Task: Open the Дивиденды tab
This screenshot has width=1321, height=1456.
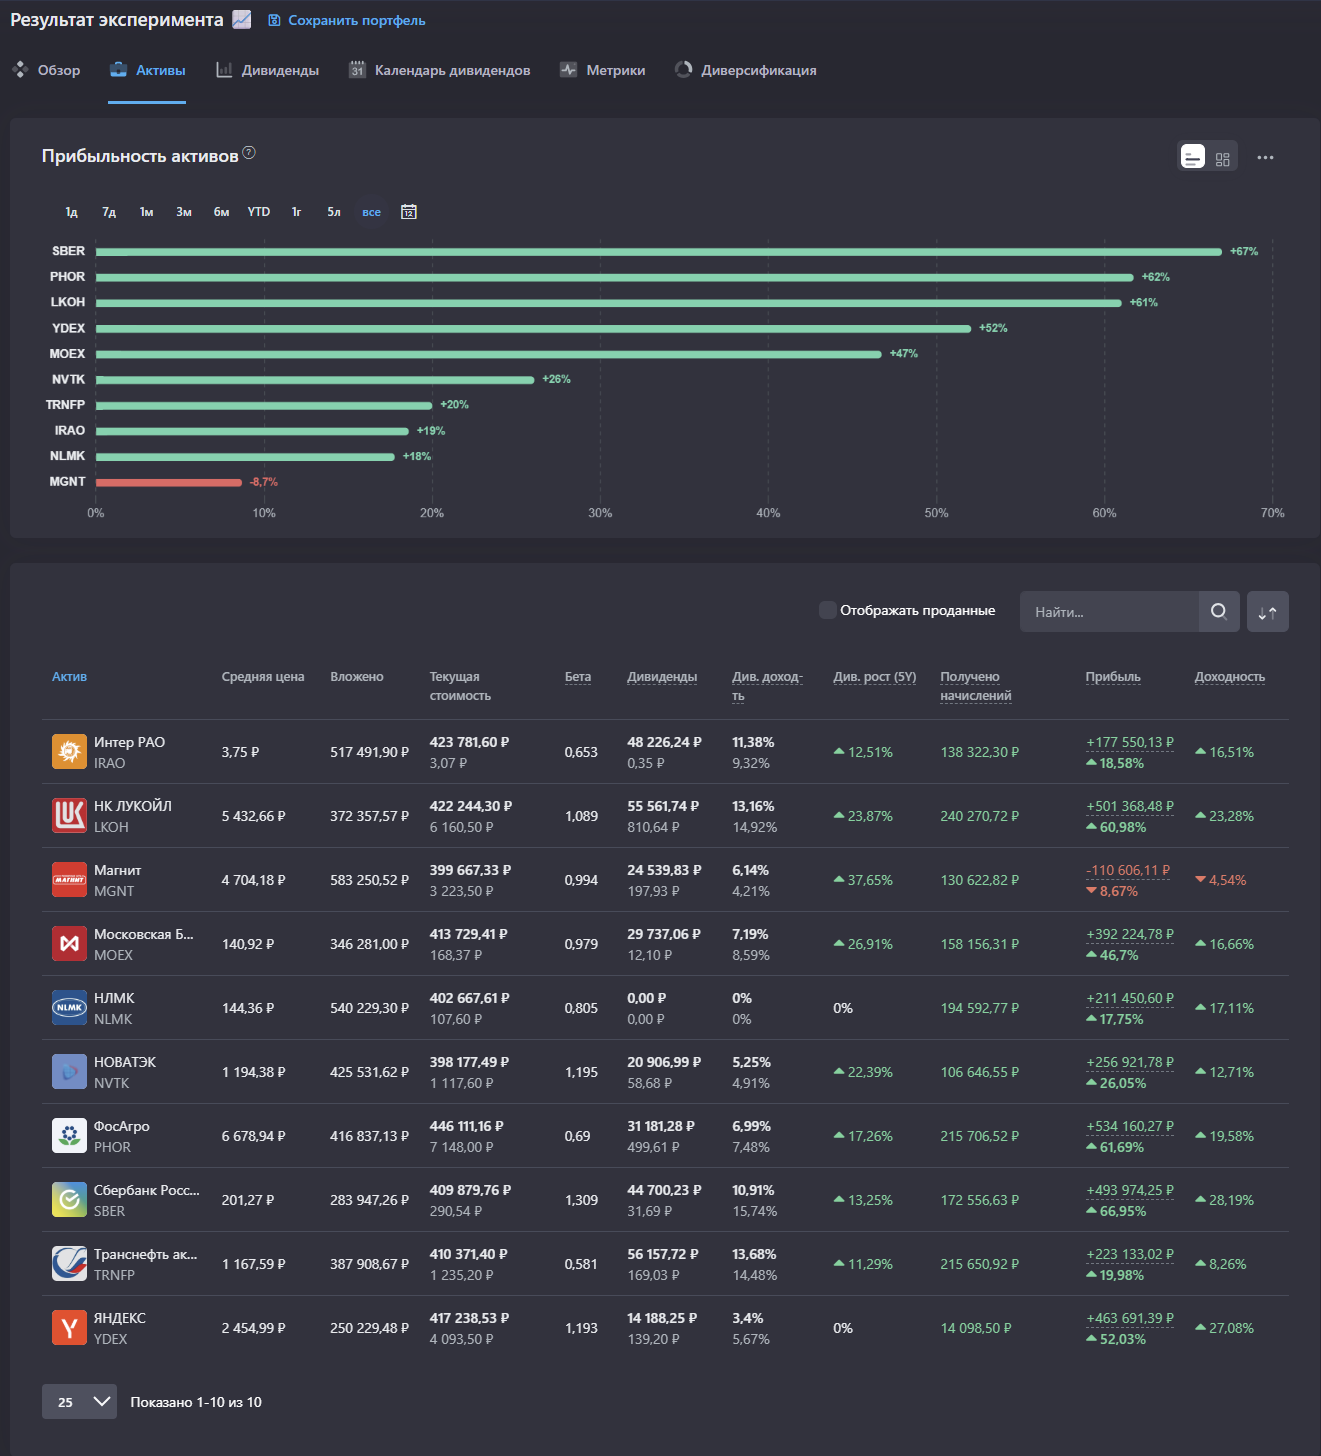Action: point(267,70)
